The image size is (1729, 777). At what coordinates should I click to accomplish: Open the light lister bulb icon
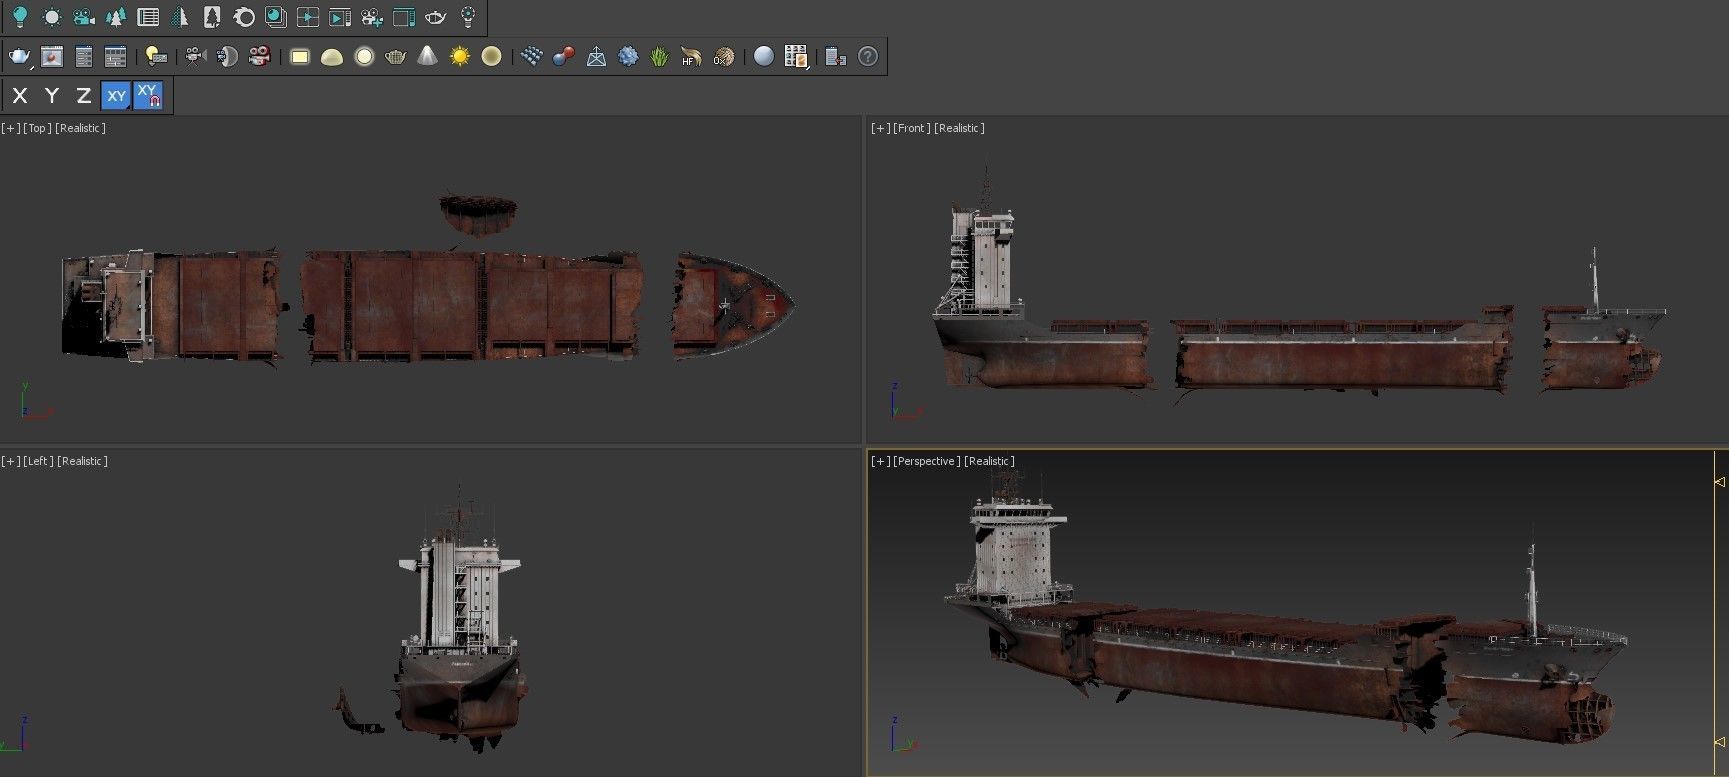tap(155, 57)
